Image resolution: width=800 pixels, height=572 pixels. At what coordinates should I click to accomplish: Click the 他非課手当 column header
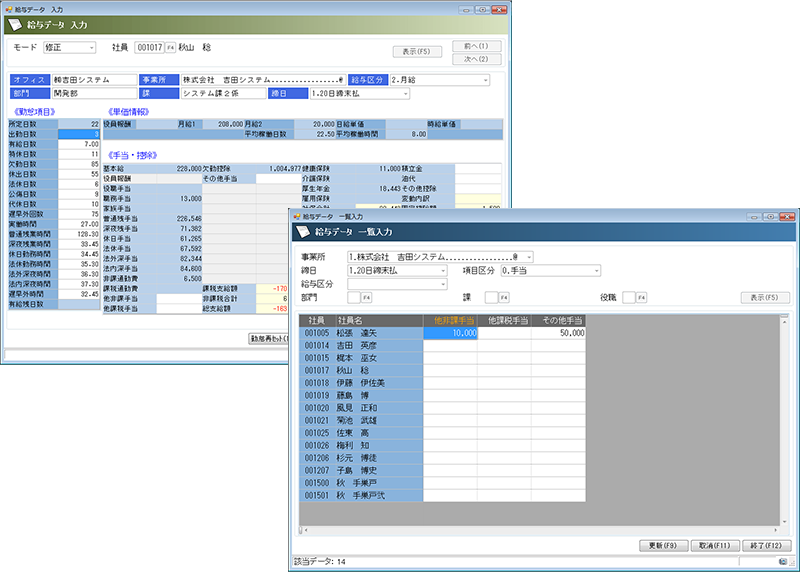coord(450,319)
